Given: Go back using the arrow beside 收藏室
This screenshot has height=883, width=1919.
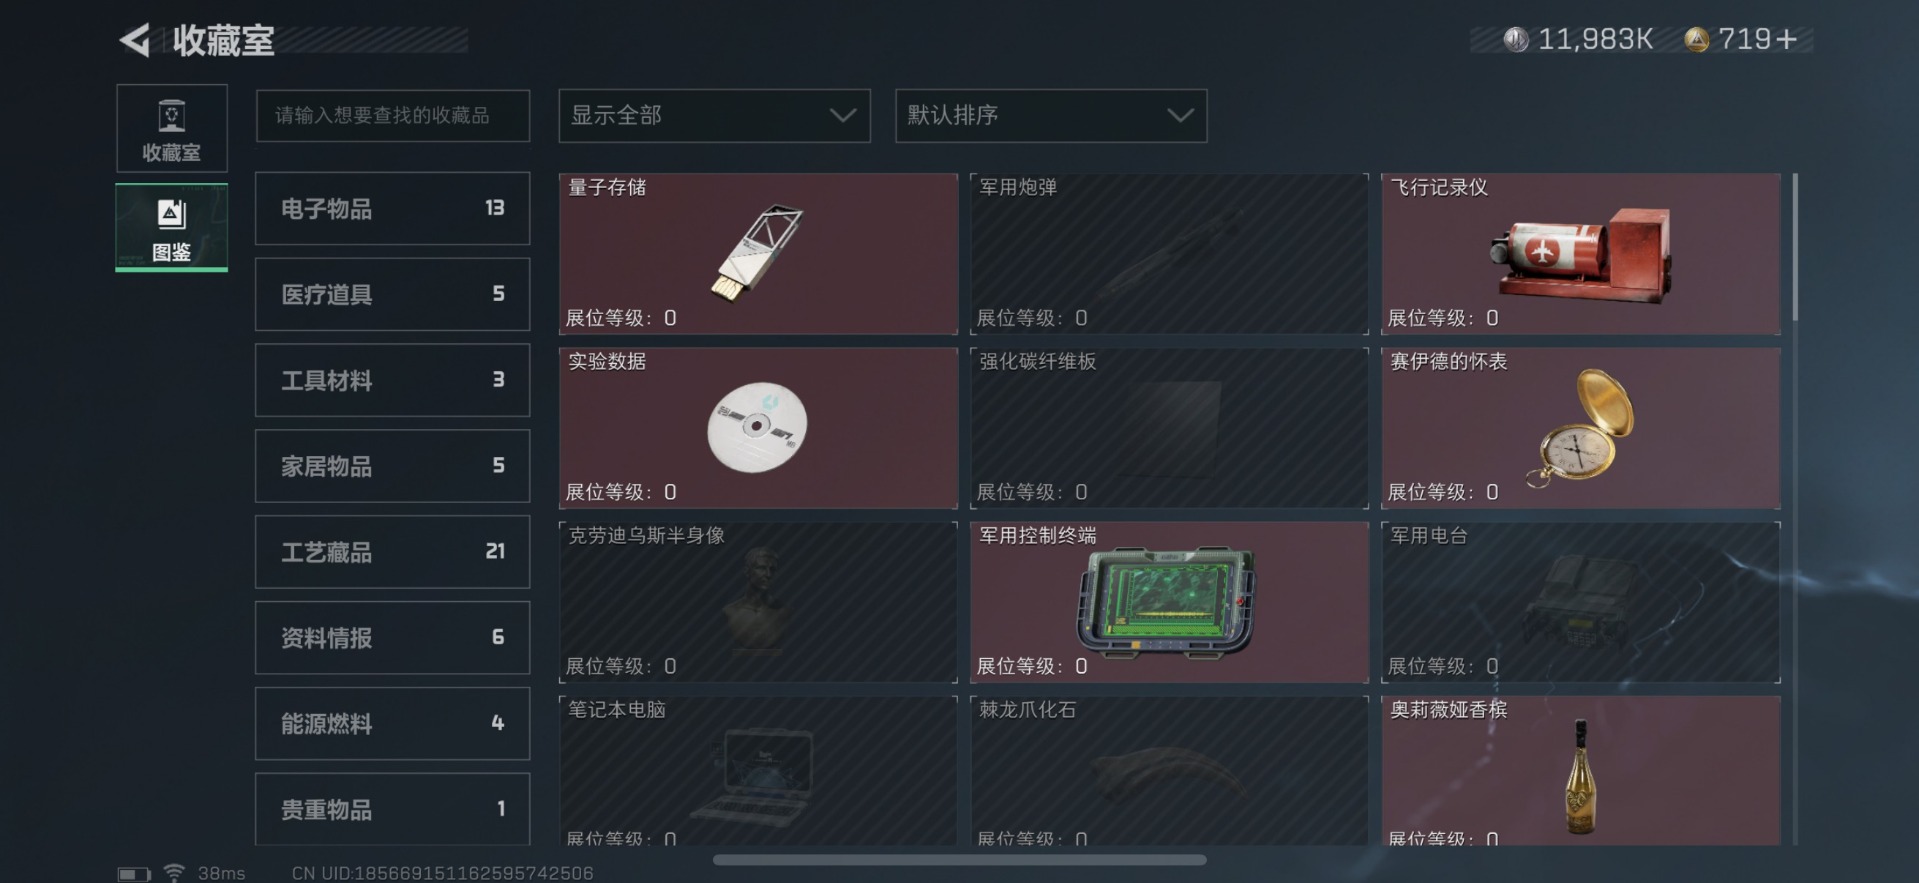Looking at the screenshot, I should pos(135,40).
